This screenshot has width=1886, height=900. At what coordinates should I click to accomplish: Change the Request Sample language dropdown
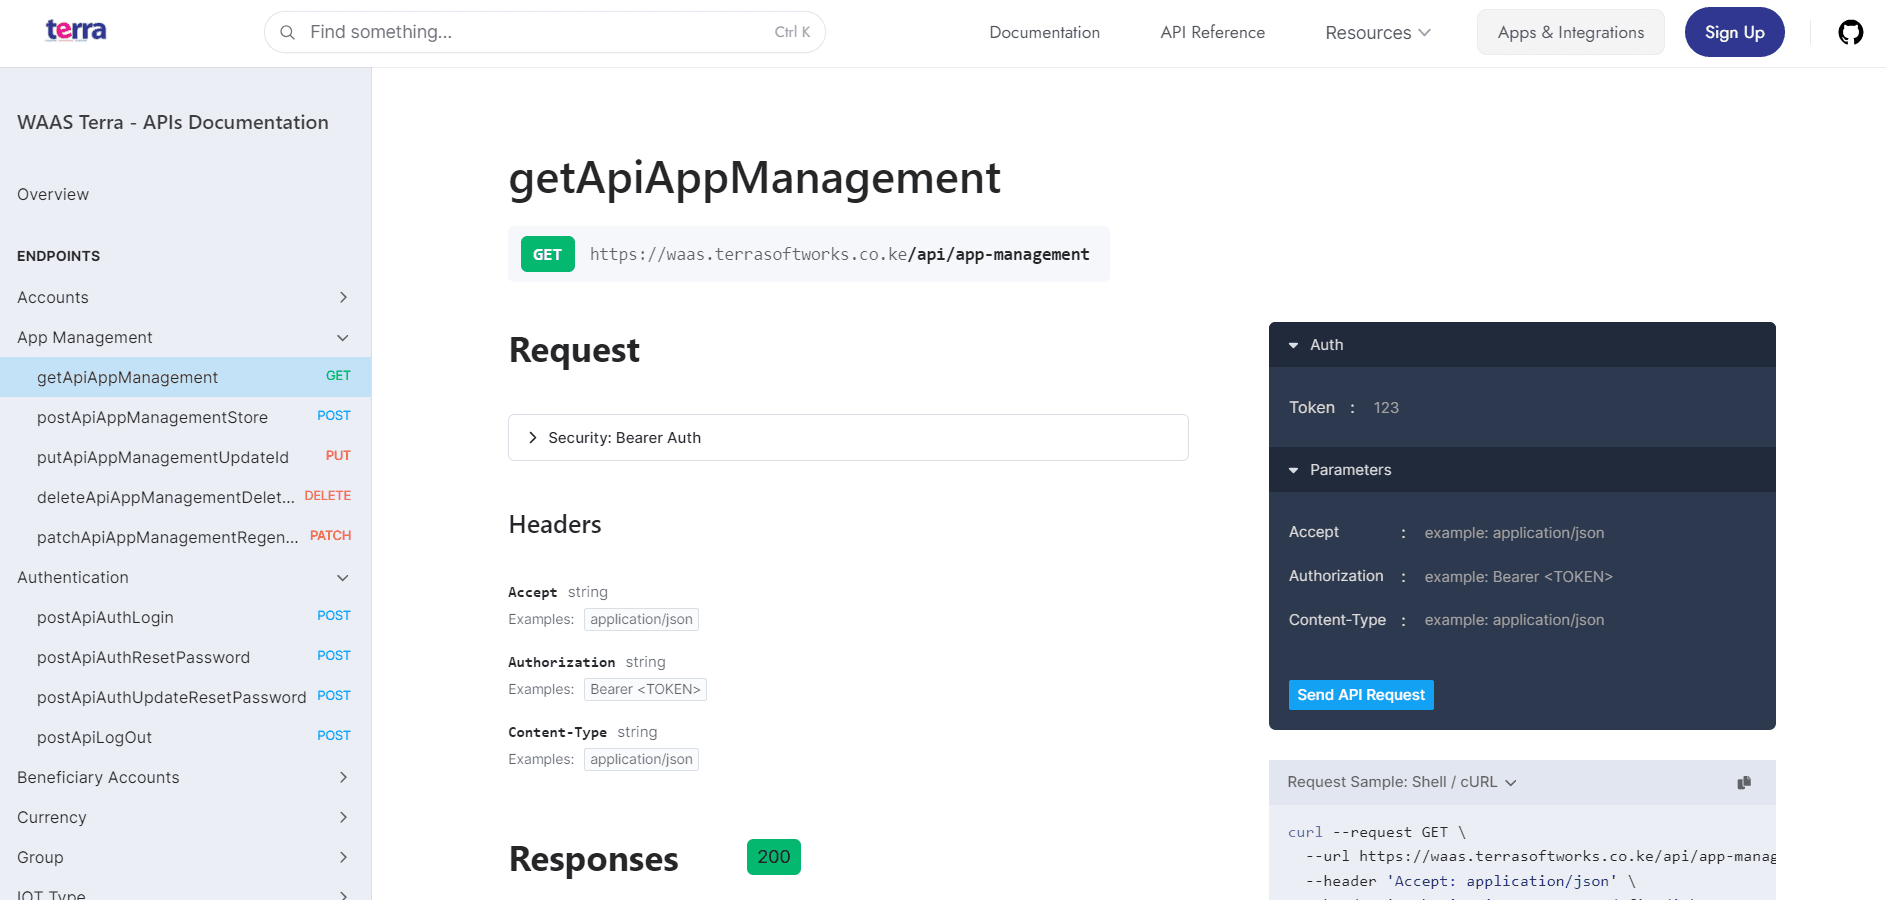1401,782
